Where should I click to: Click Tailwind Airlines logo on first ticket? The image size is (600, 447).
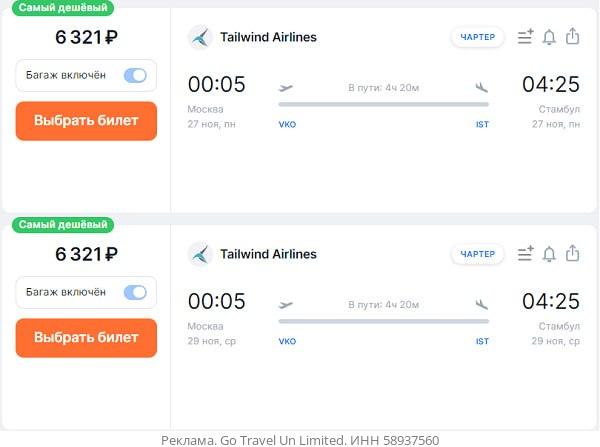coord(200,37)
